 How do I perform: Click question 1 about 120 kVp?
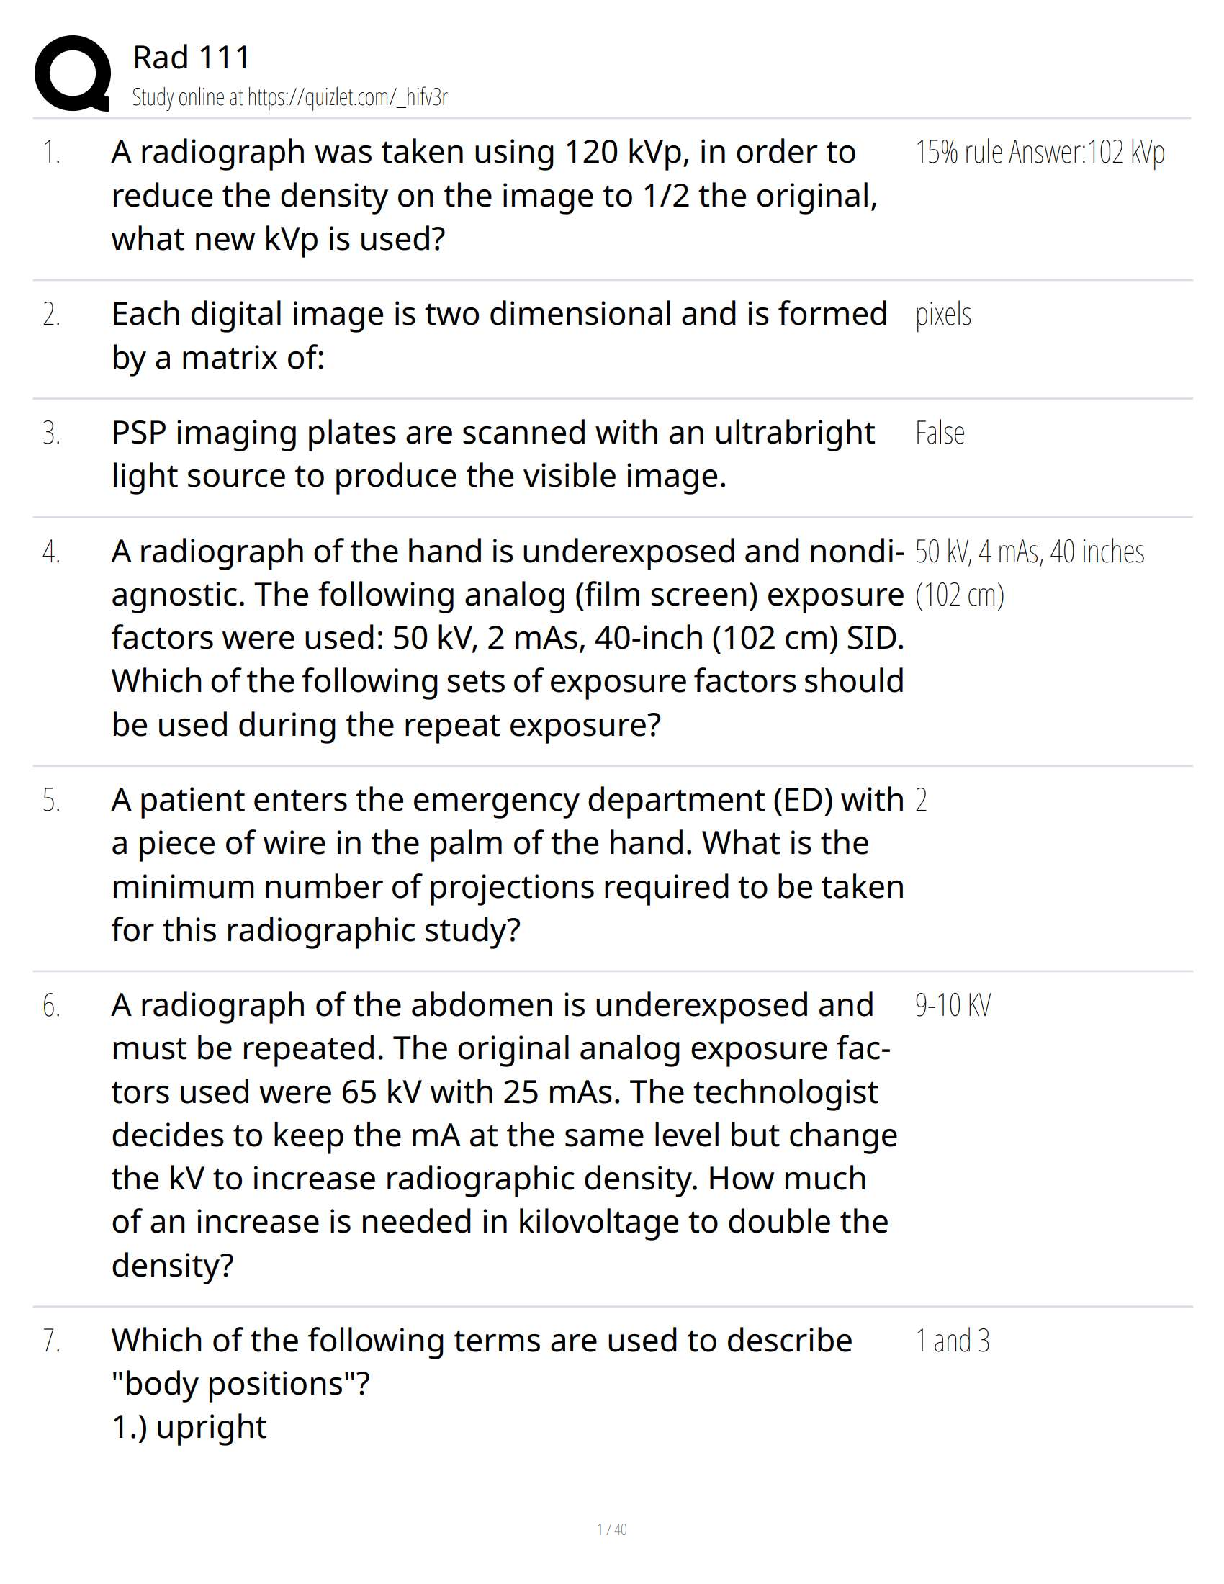pyautogui.click(x=494, y=195)
